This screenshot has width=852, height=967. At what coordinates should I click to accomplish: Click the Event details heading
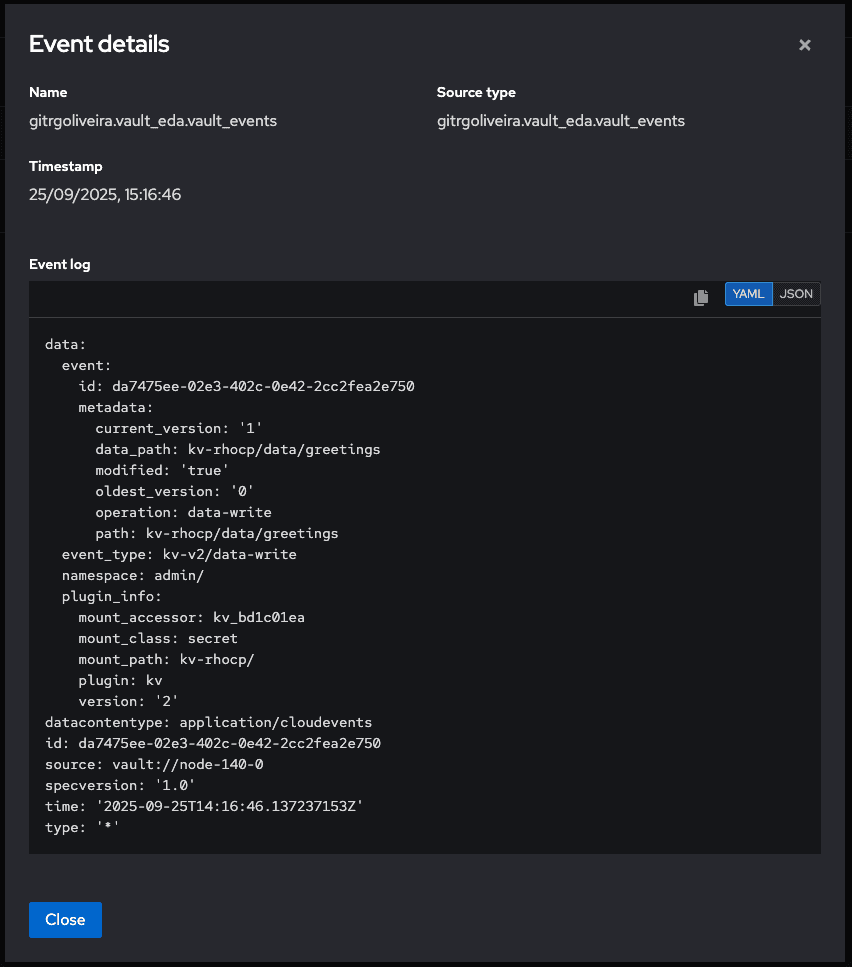tap(99, 44)
